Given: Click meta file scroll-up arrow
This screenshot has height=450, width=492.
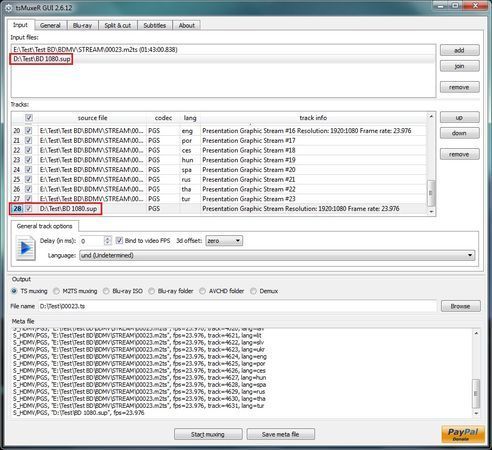Looking at the screenshot, I should 476,333.
